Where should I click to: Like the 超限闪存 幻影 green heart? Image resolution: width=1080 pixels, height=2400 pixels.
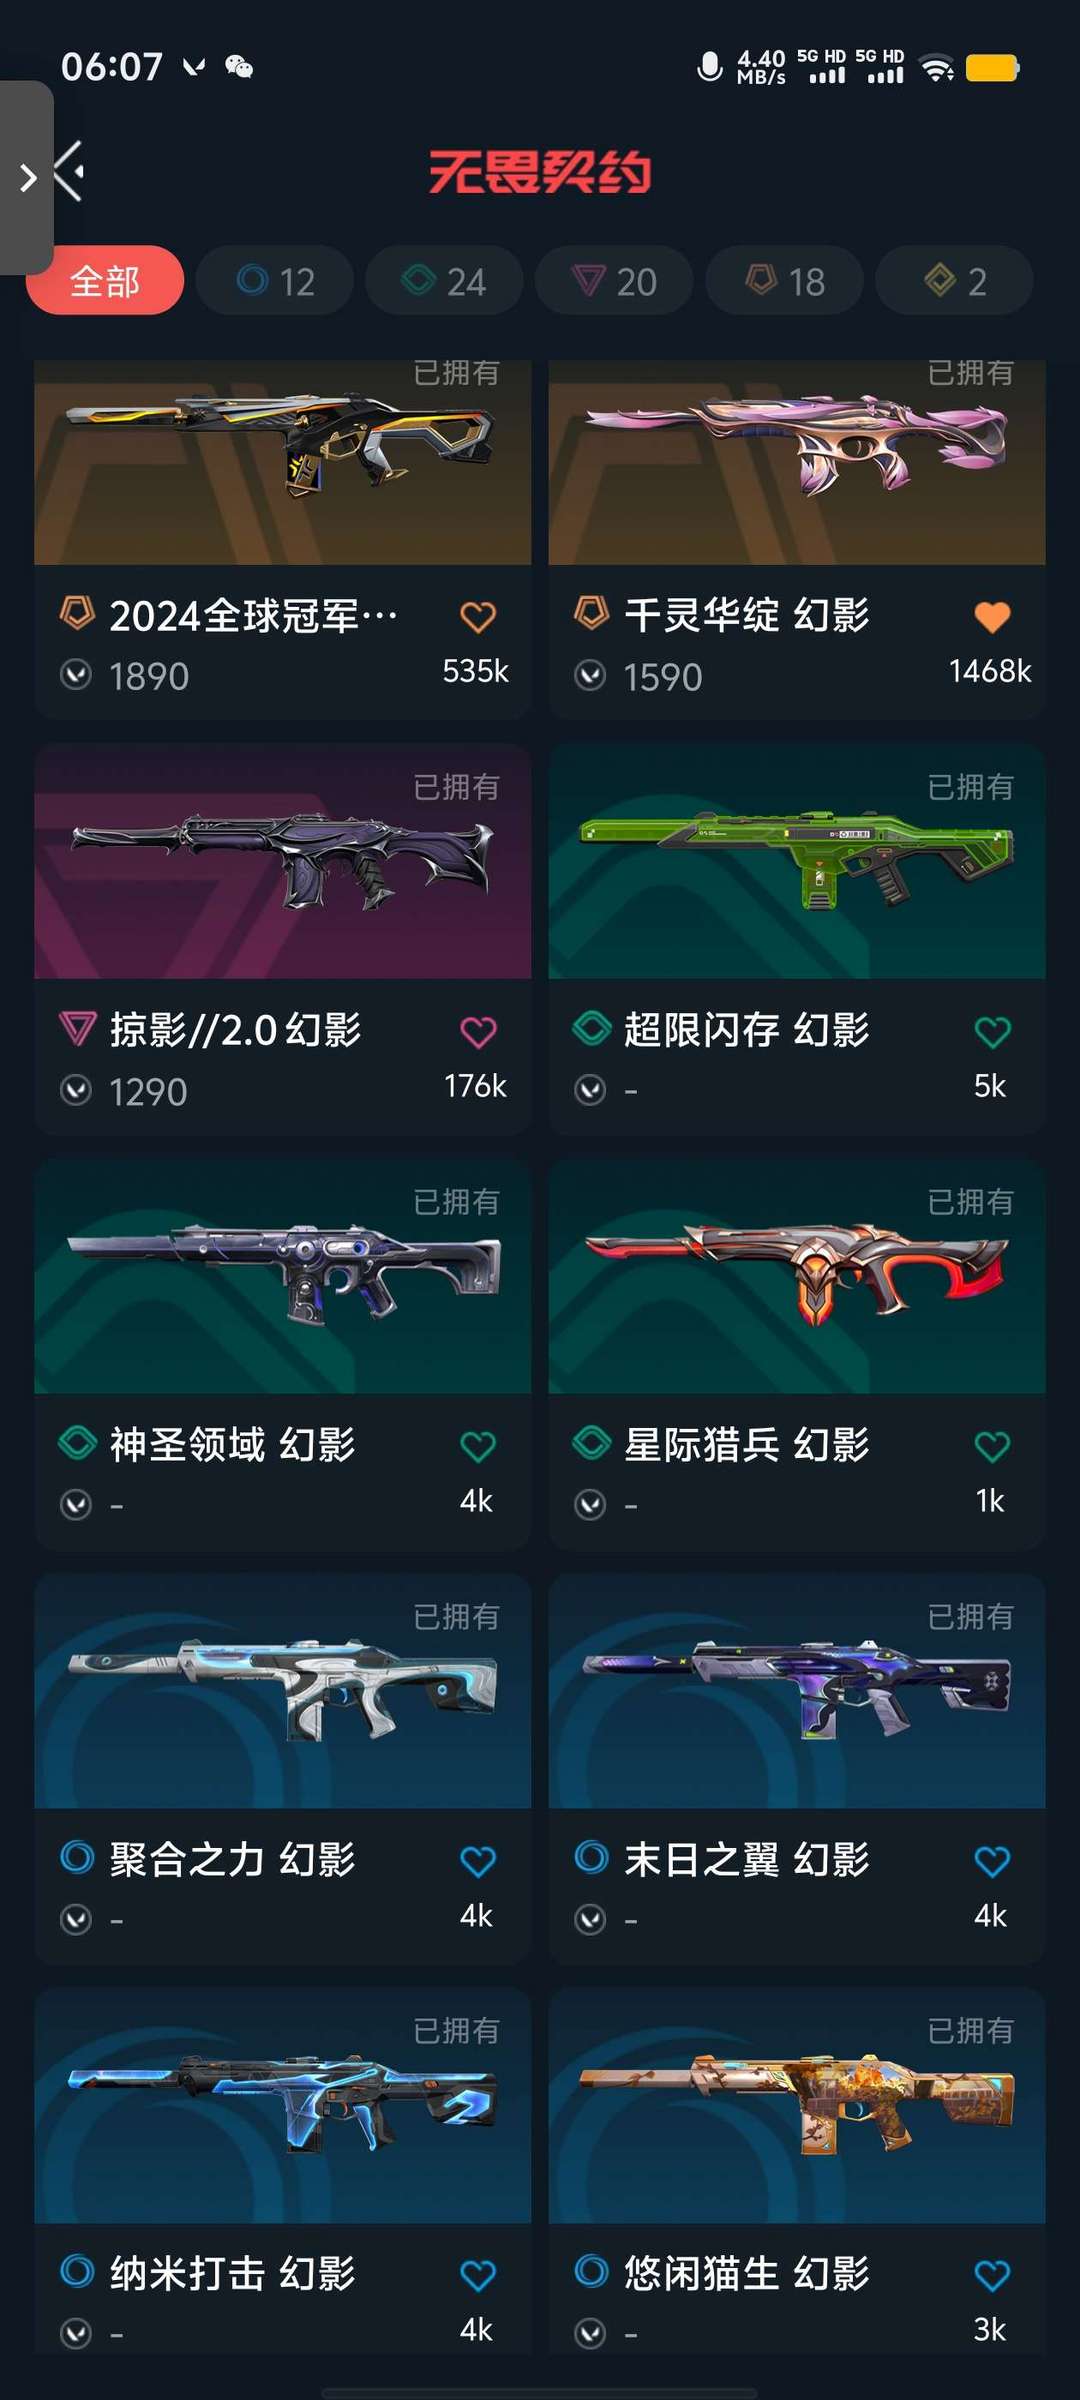(x=992, y=1032)
